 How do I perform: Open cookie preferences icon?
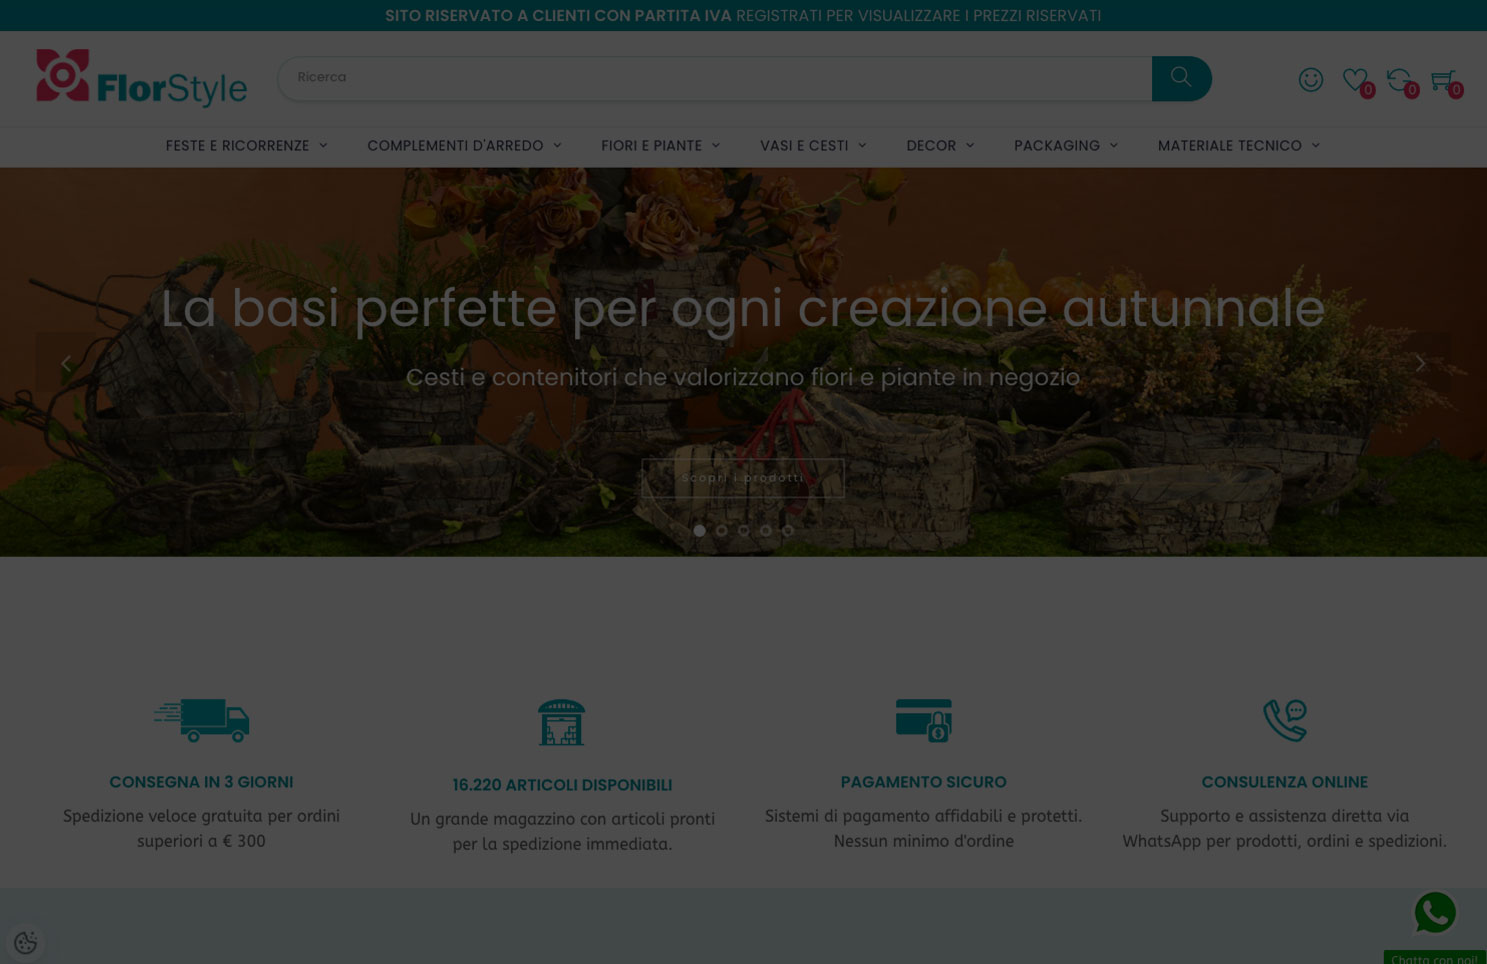point(26,942)
